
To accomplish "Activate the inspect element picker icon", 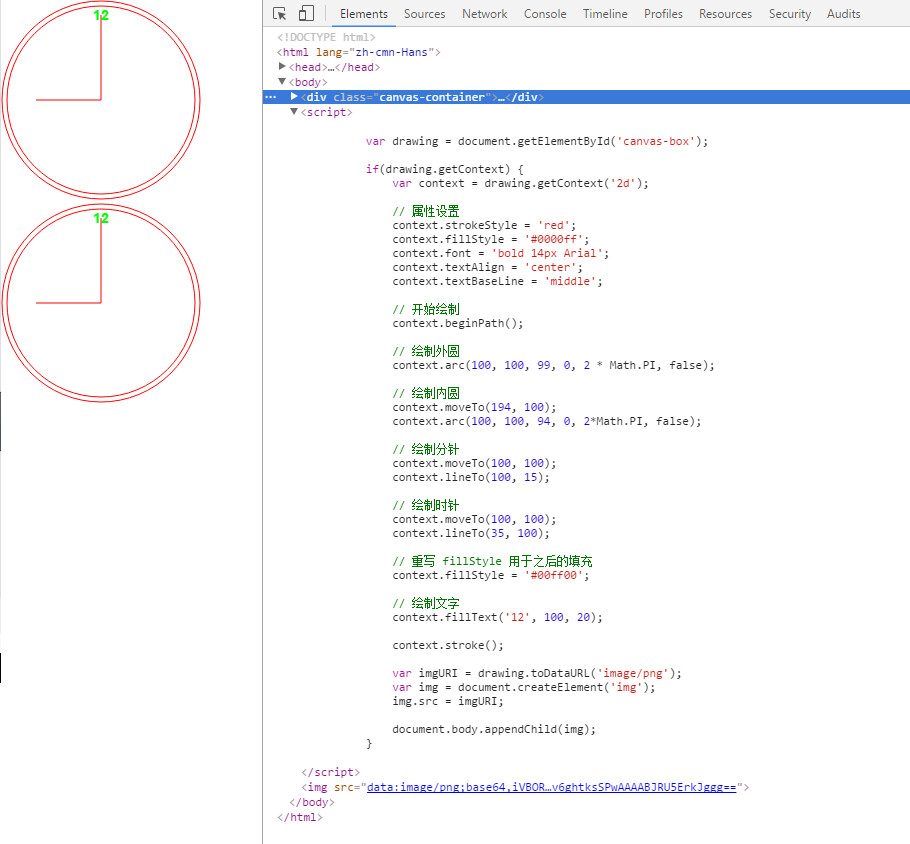I will (280, 14).
